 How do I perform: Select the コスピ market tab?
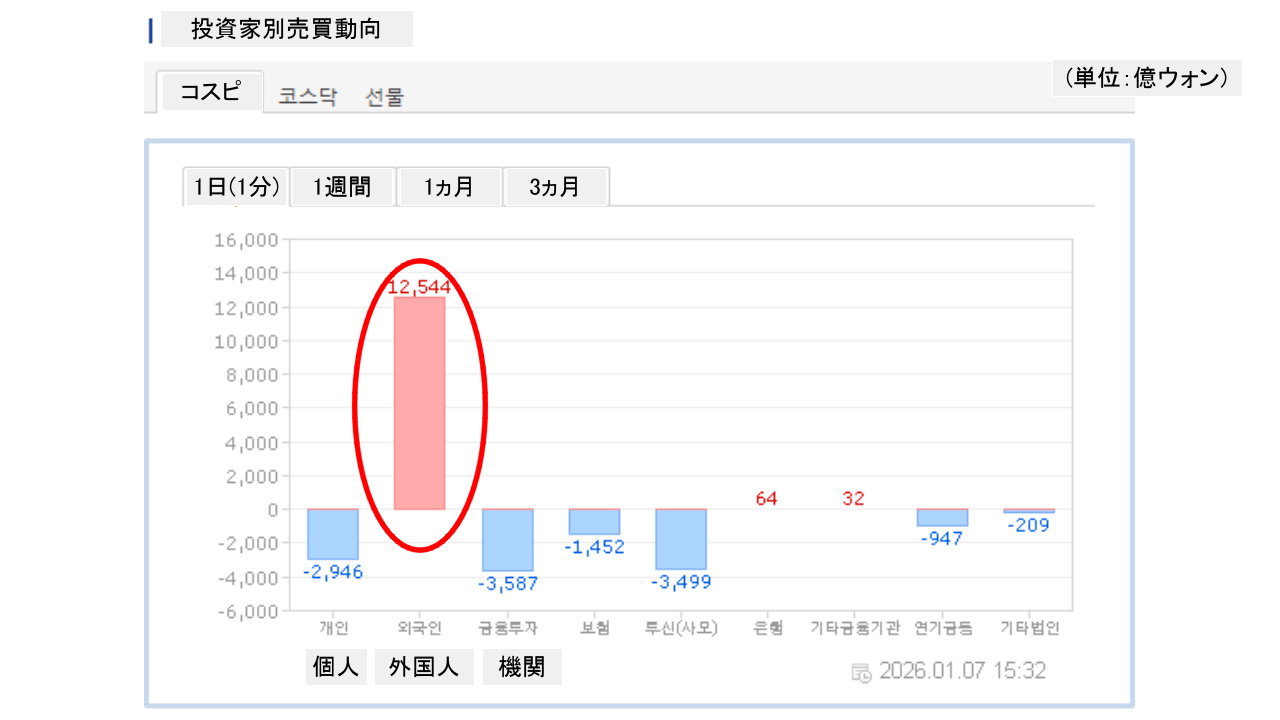point(210,92)
